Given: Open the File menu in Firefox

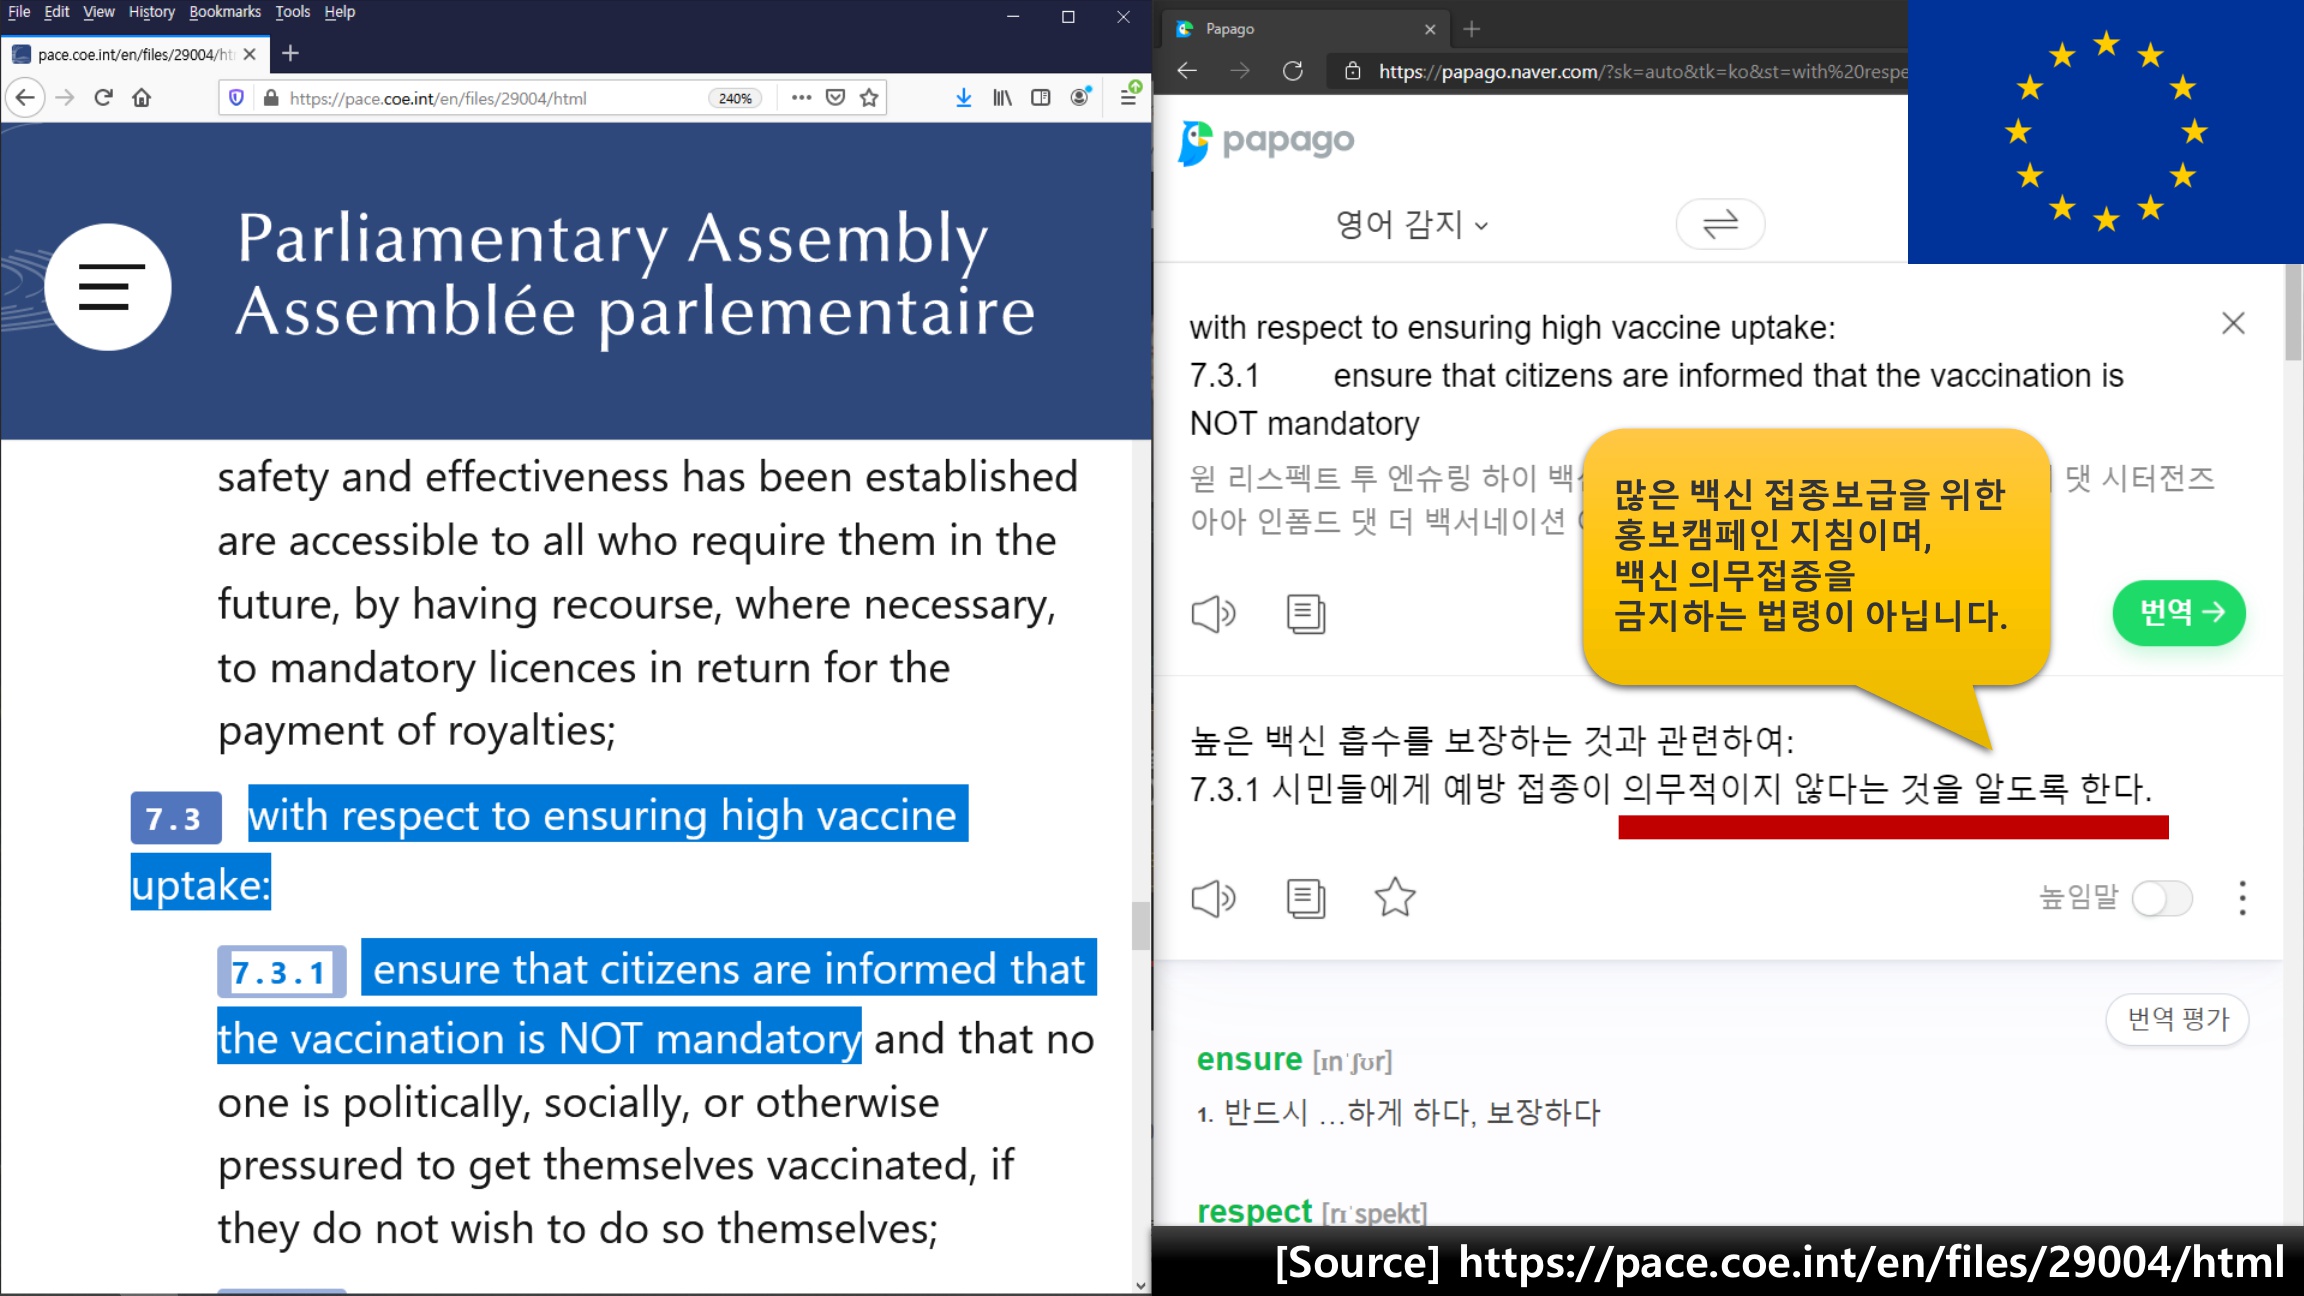Looking at the screenshot, I should pyautogui.click(x=19, y=12).
